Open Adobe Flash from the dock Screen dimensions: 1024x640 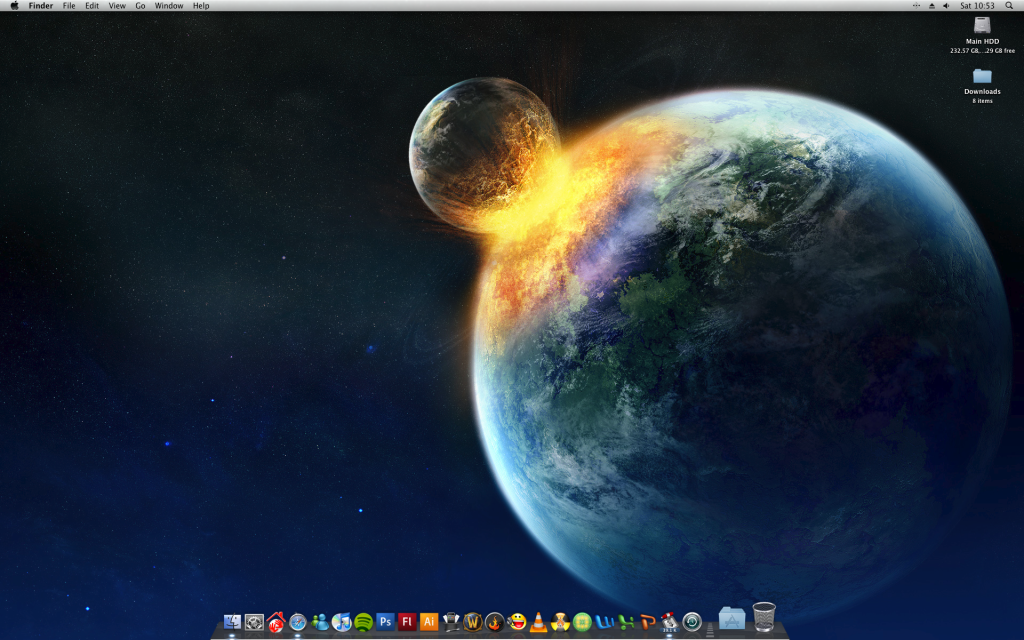click(407, 622)
